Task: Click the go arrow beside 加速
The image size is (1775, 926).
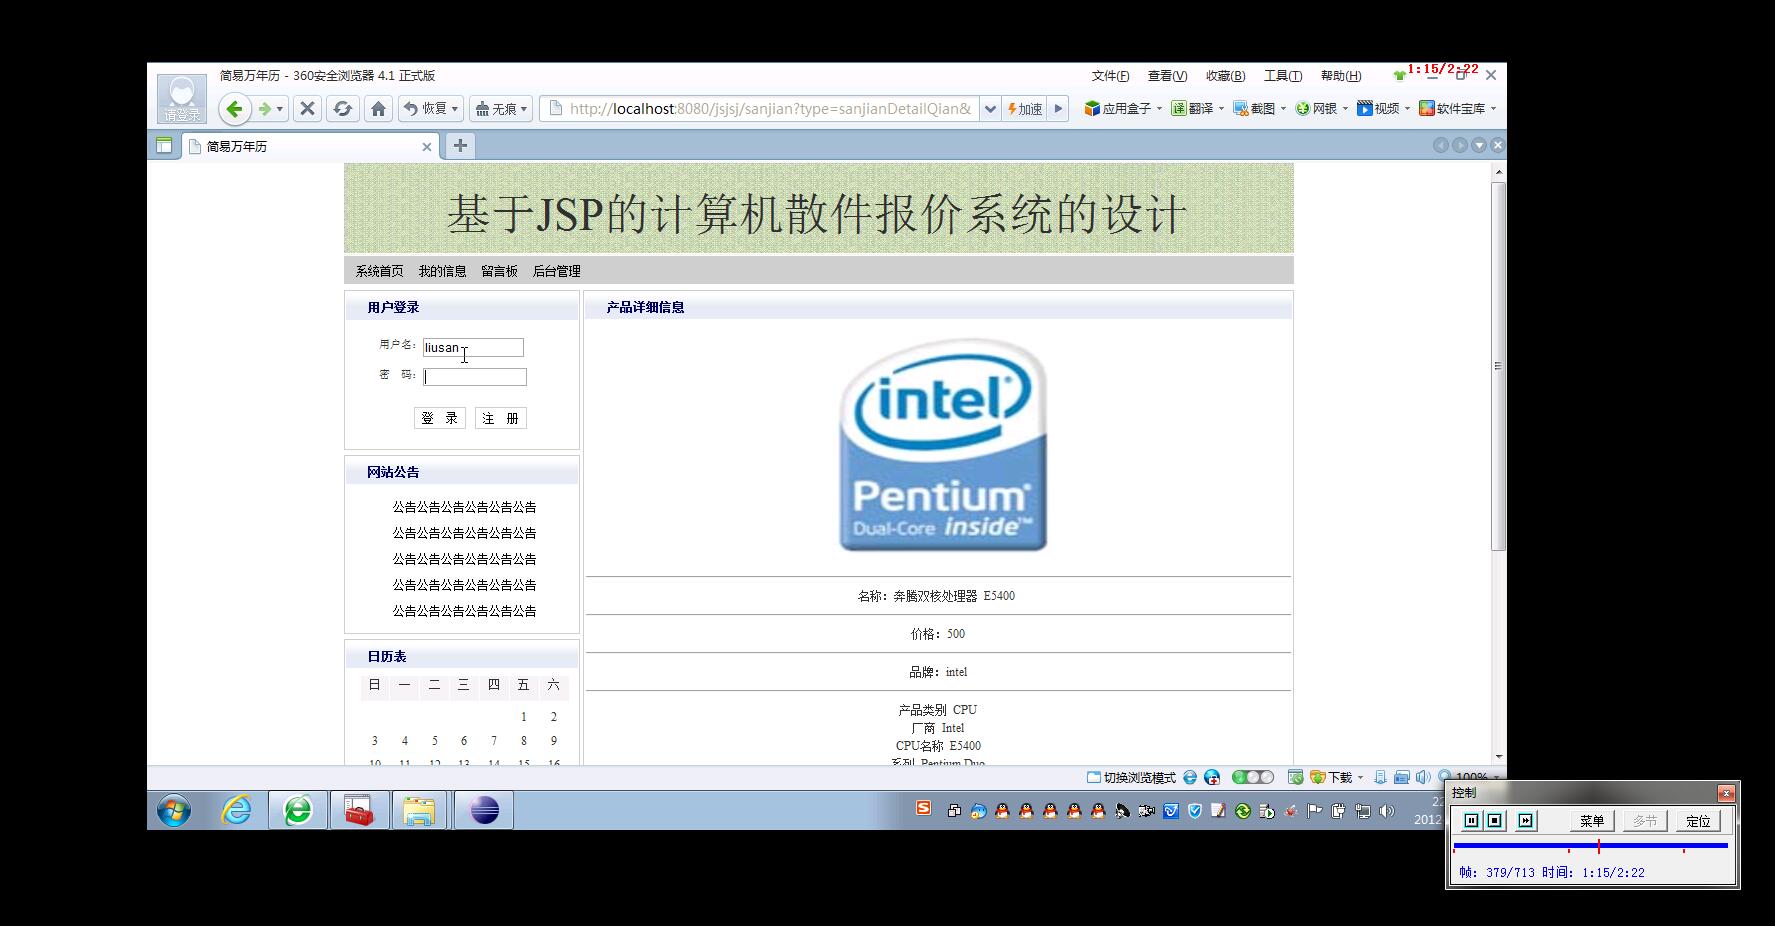Action: point(1058,109)
